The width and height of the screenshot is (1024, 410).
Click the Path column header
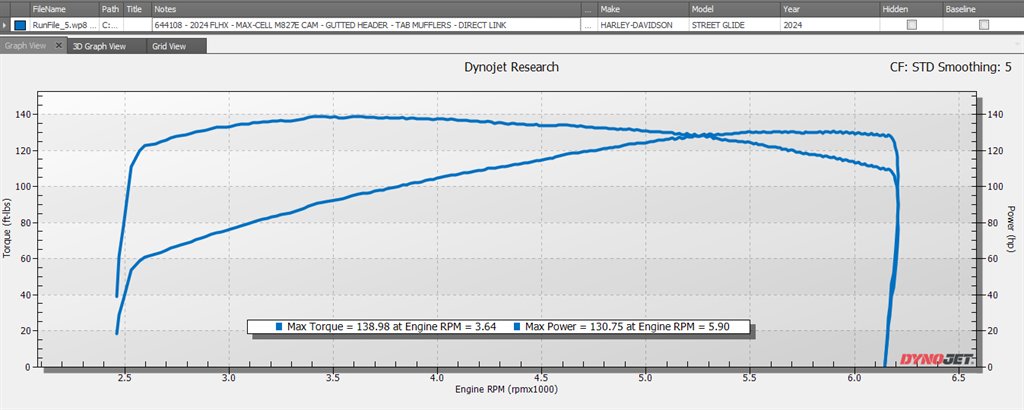click(111, 9)
